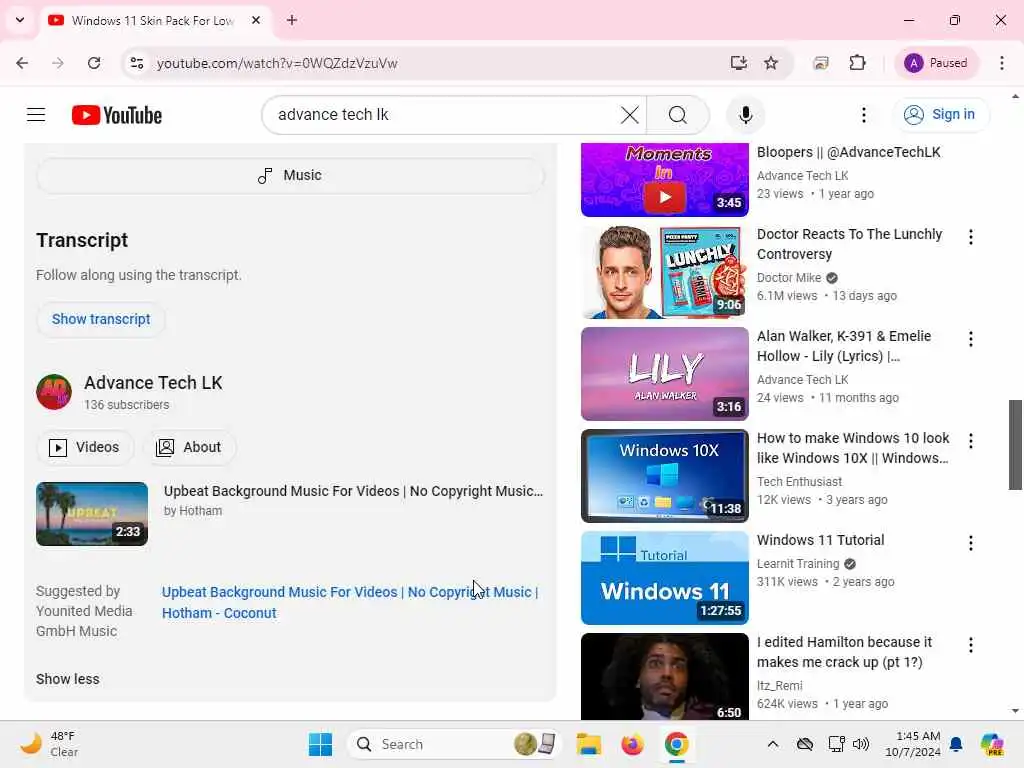1024x768 pixels.
Task: Play the Bloopers video thumbnail
Action: (x=665, y=180)
